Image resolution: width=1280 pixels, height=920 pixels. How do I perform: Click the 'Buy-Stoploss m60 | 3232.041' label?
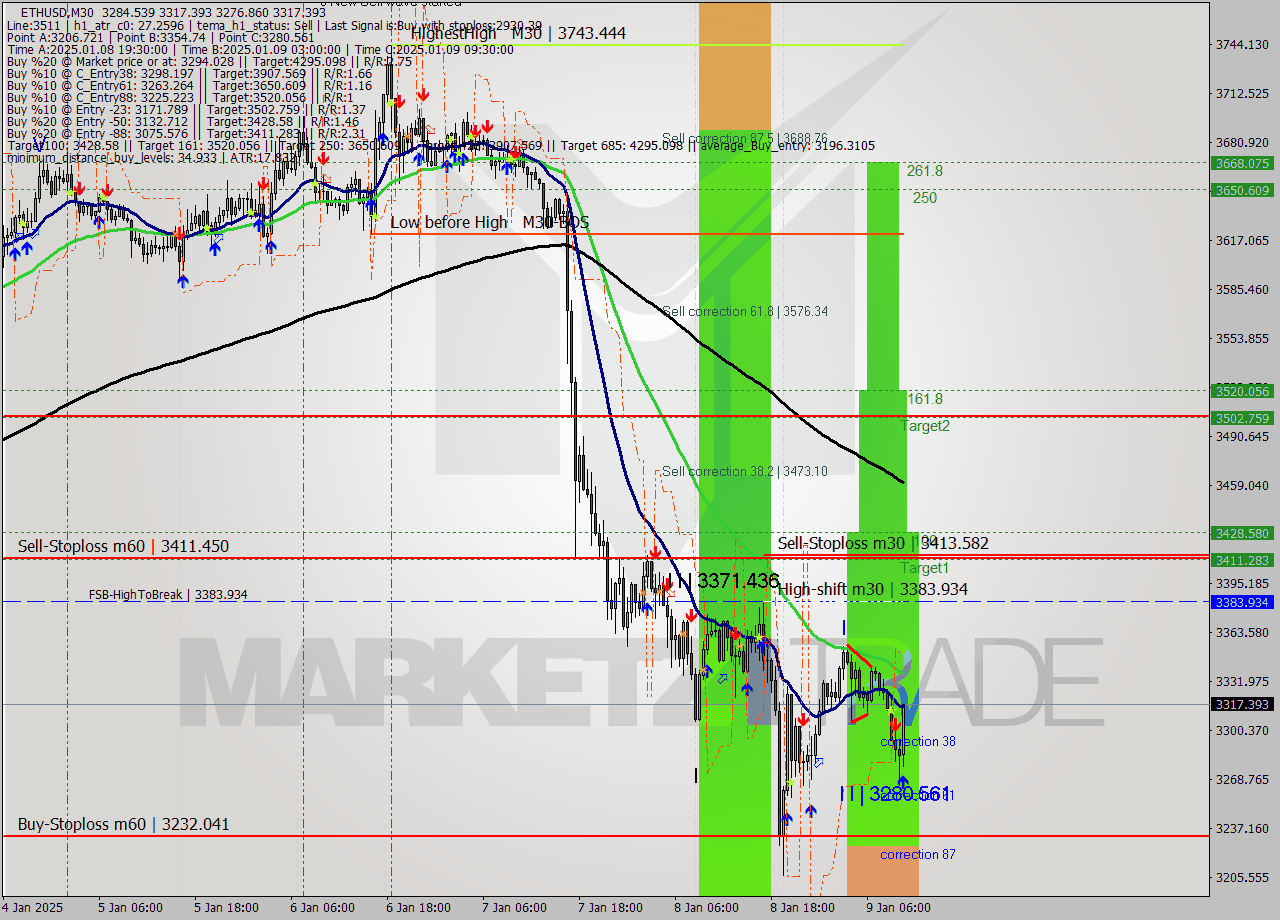[123, 824]
